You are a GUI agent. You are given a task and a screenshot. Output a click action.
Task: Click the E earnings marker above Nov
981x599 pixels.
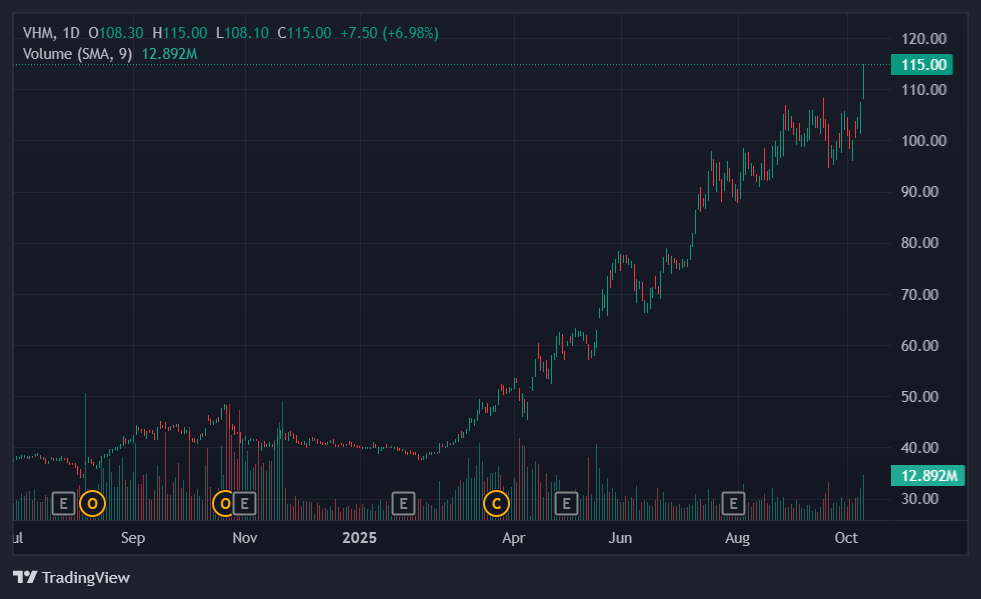pos(244,503)
